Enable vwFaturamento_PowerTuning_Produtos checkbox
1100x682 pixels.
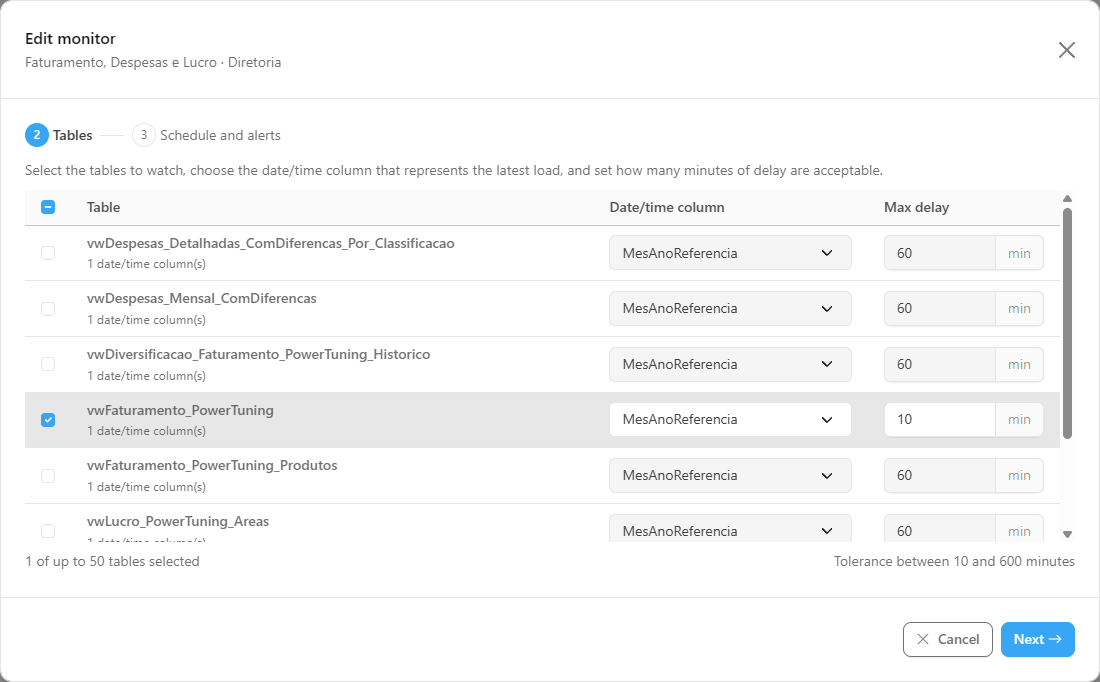(x=48, y=476)
